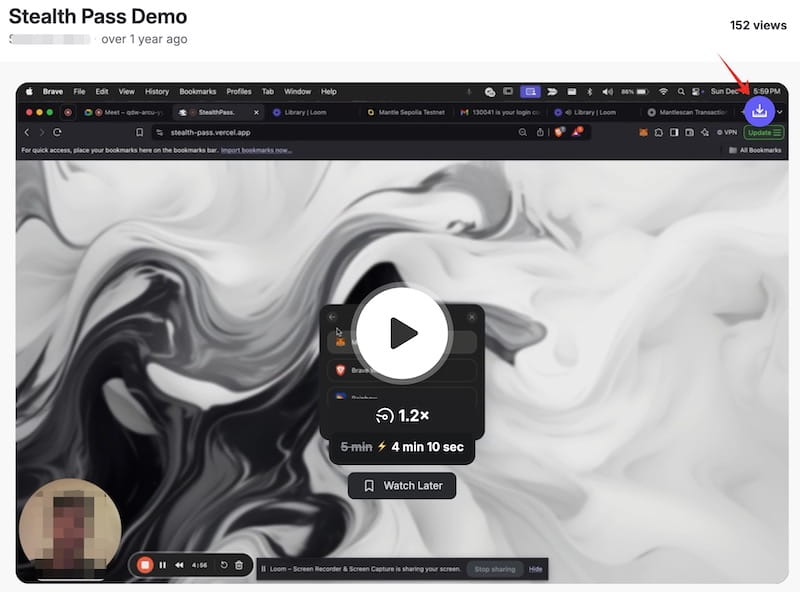Open the Library | Loom tab playing audio
The image size is (800, 592).
click(586, 112)
